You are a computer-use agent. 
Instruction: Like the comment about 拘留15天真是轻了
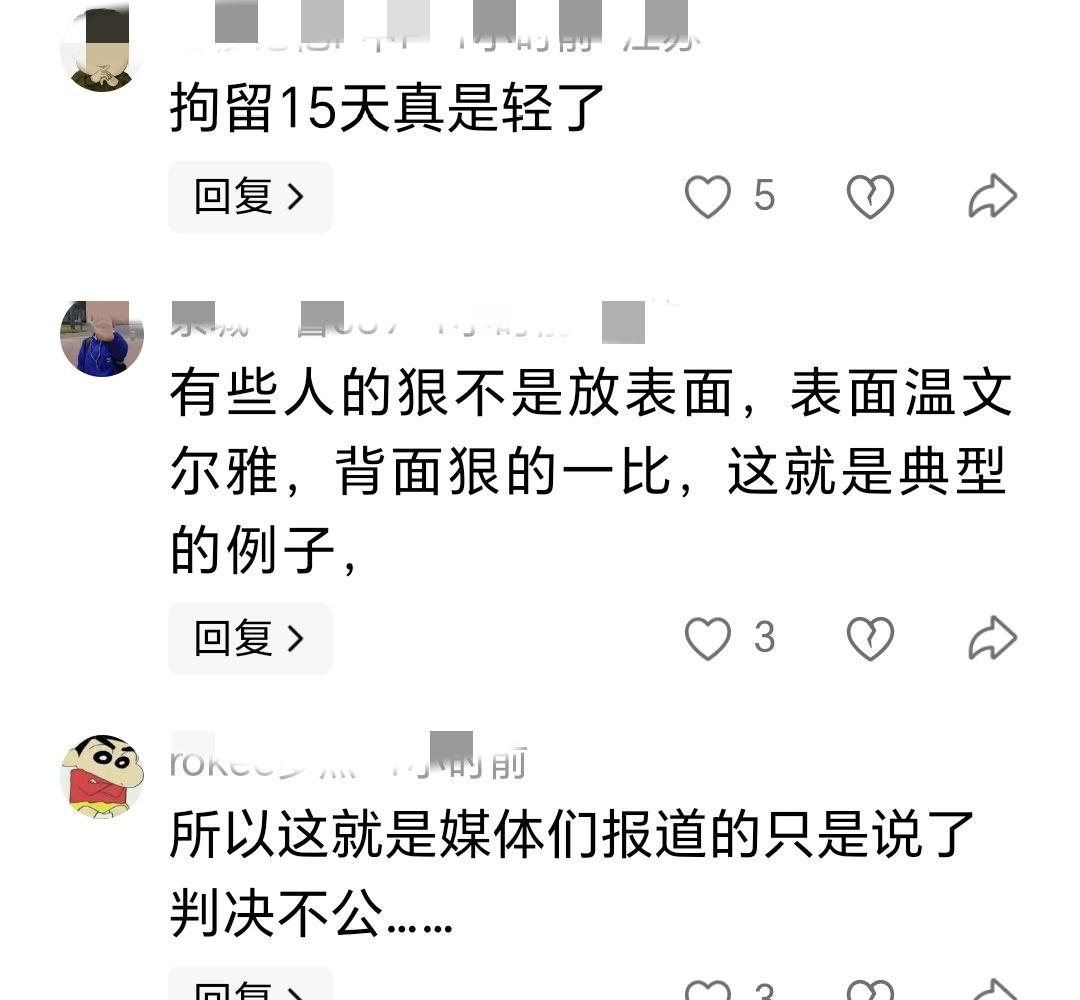pos(707,197)
